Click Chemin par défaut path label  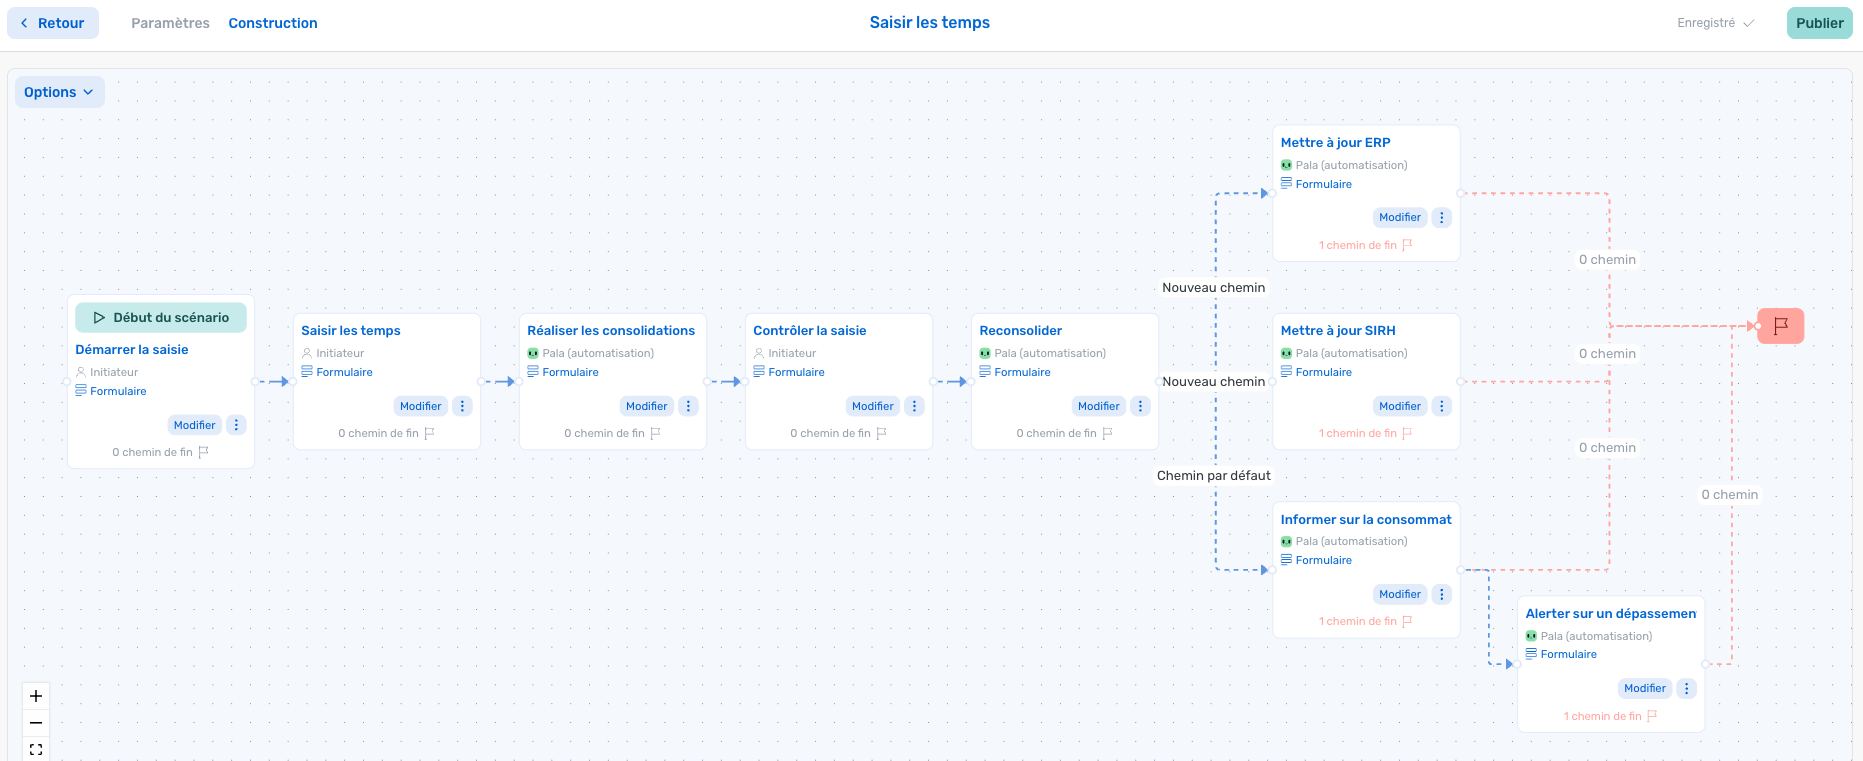(1213, 476)
